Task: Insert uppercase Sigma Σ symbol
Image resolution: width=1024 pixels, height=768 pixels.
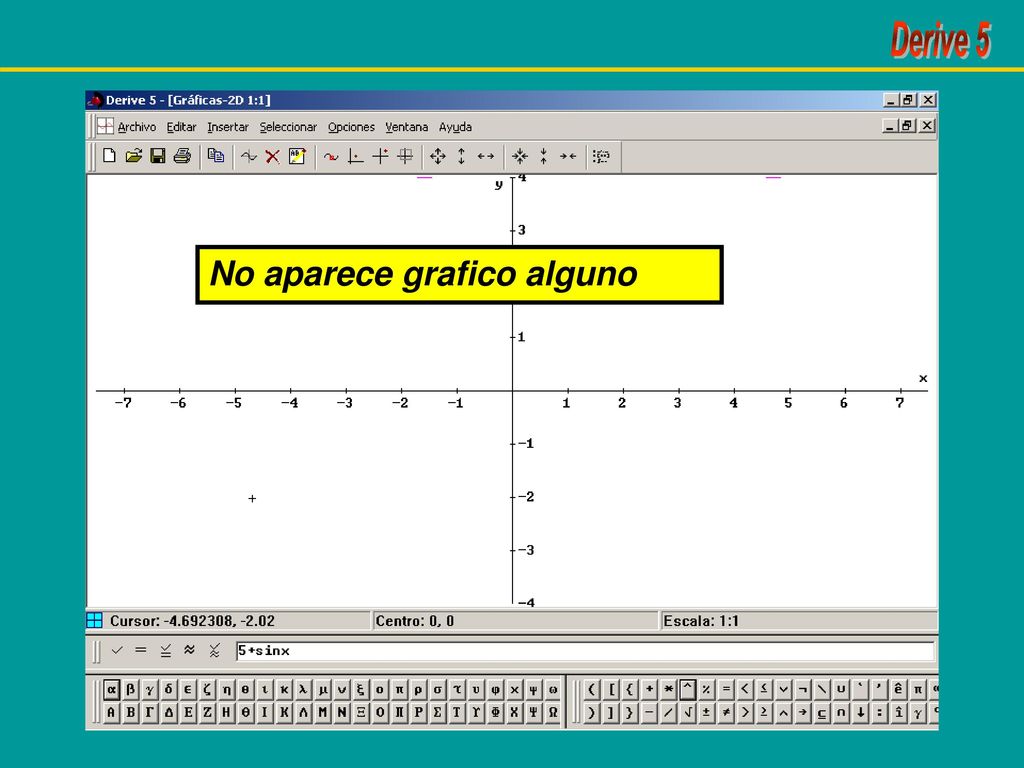Action: pyautogui.click(x=438, y=712)
